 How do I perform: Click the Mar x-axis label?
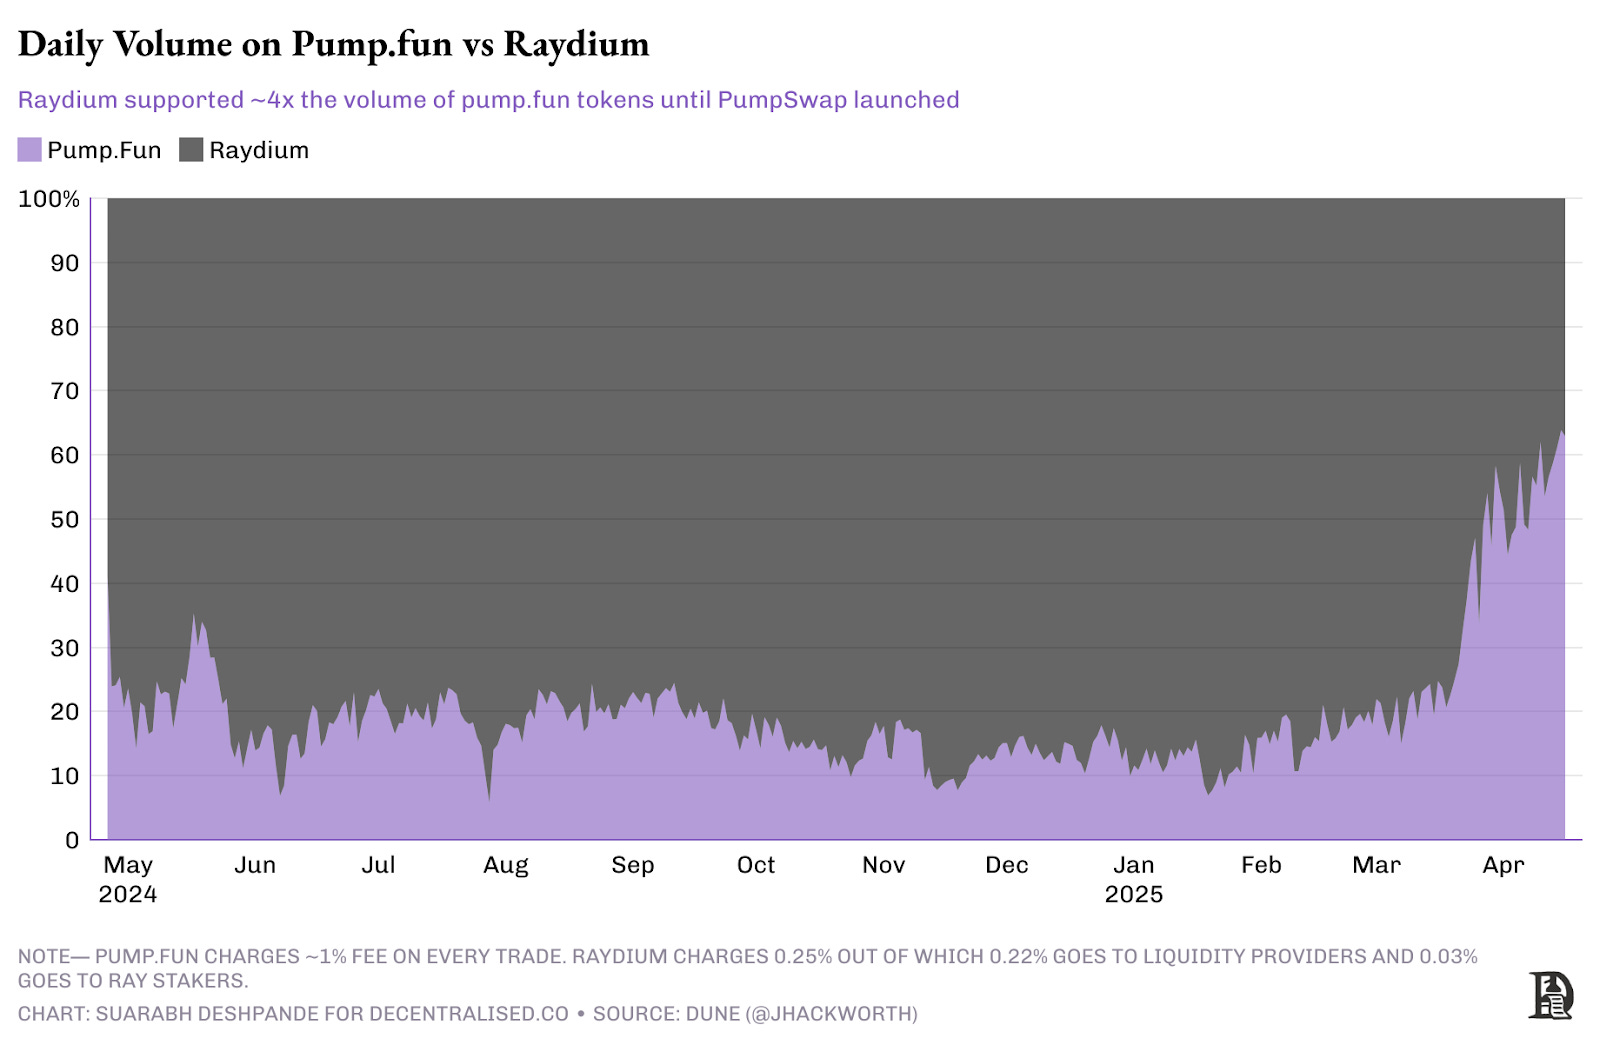tap(1376, 865)
